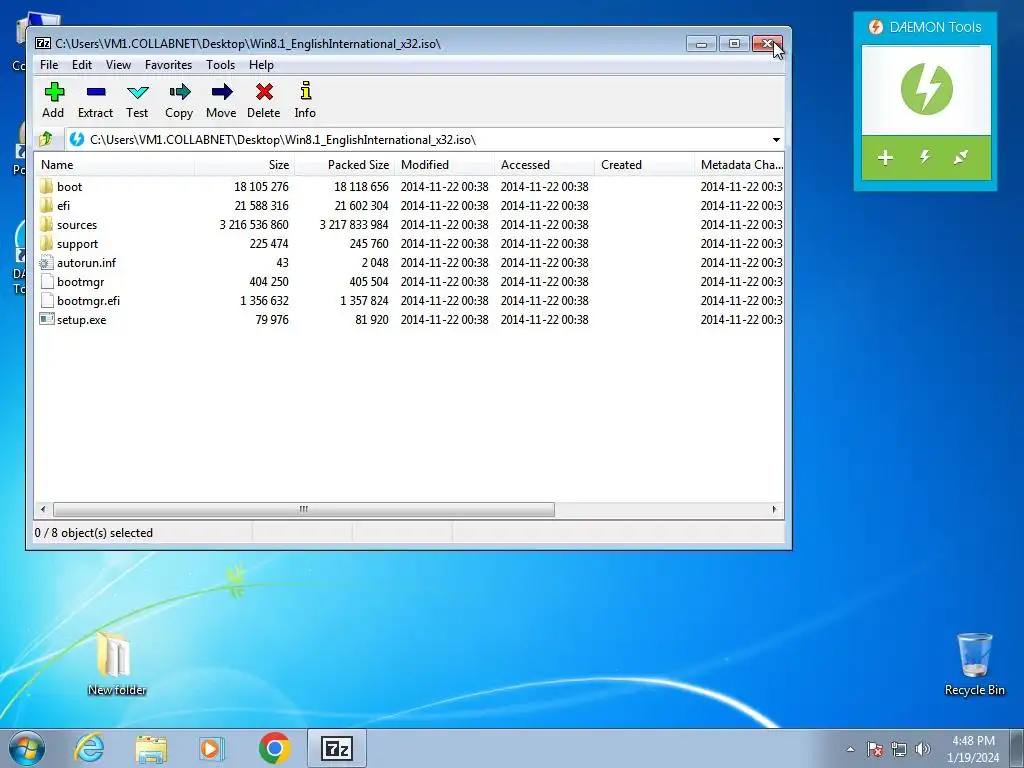Open the Help menu
1024x768 pixels.
(261, 65)
